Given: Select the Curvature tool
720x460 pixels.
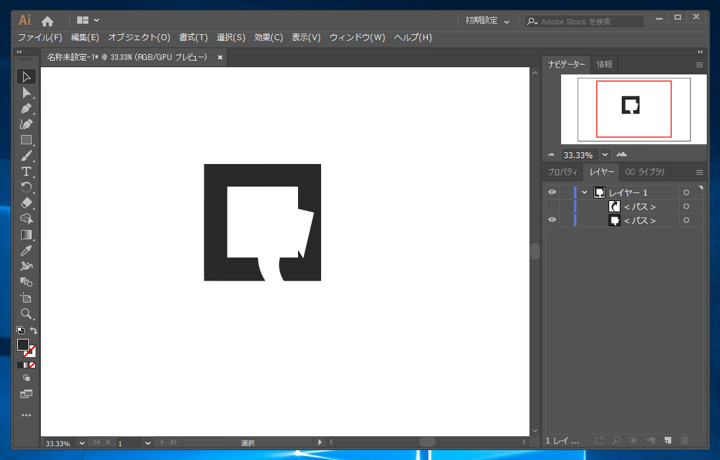Looking at the screenshot, I should click(x=26, y=124).
